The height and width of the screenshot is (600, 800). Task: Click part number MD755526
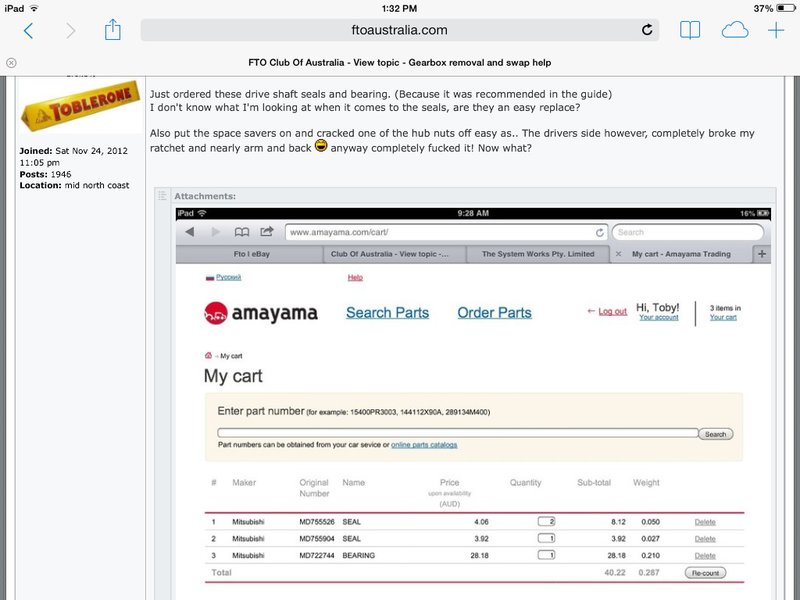pyautogui.click(x=317, y=522)
